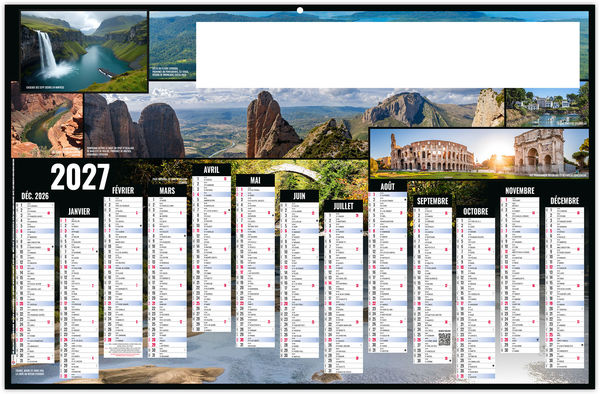Select the MARS month header
The height and width of the screenshot is (394, 600).
pyautogui.click(x=167, y=190)
